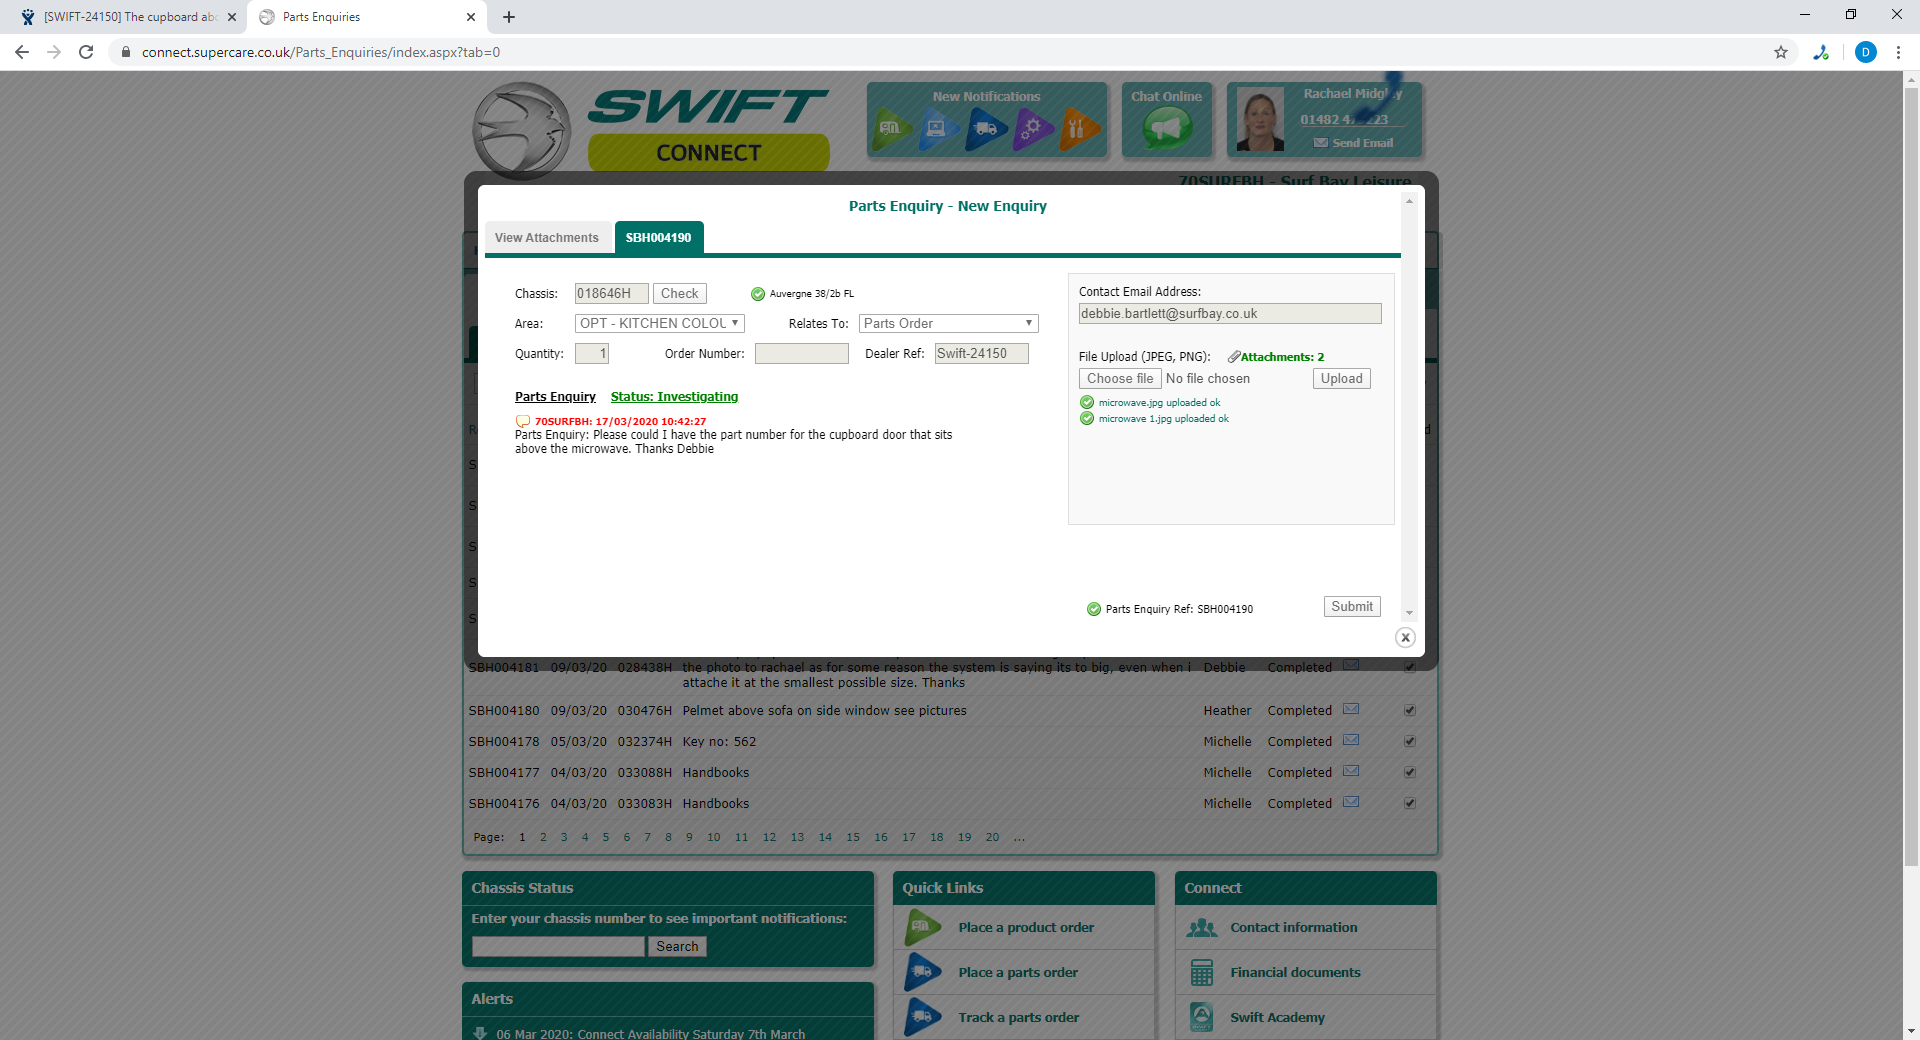Open the dark blue delivery truck notification icon
The image size is (1920, 1040).
coord(986,129)
